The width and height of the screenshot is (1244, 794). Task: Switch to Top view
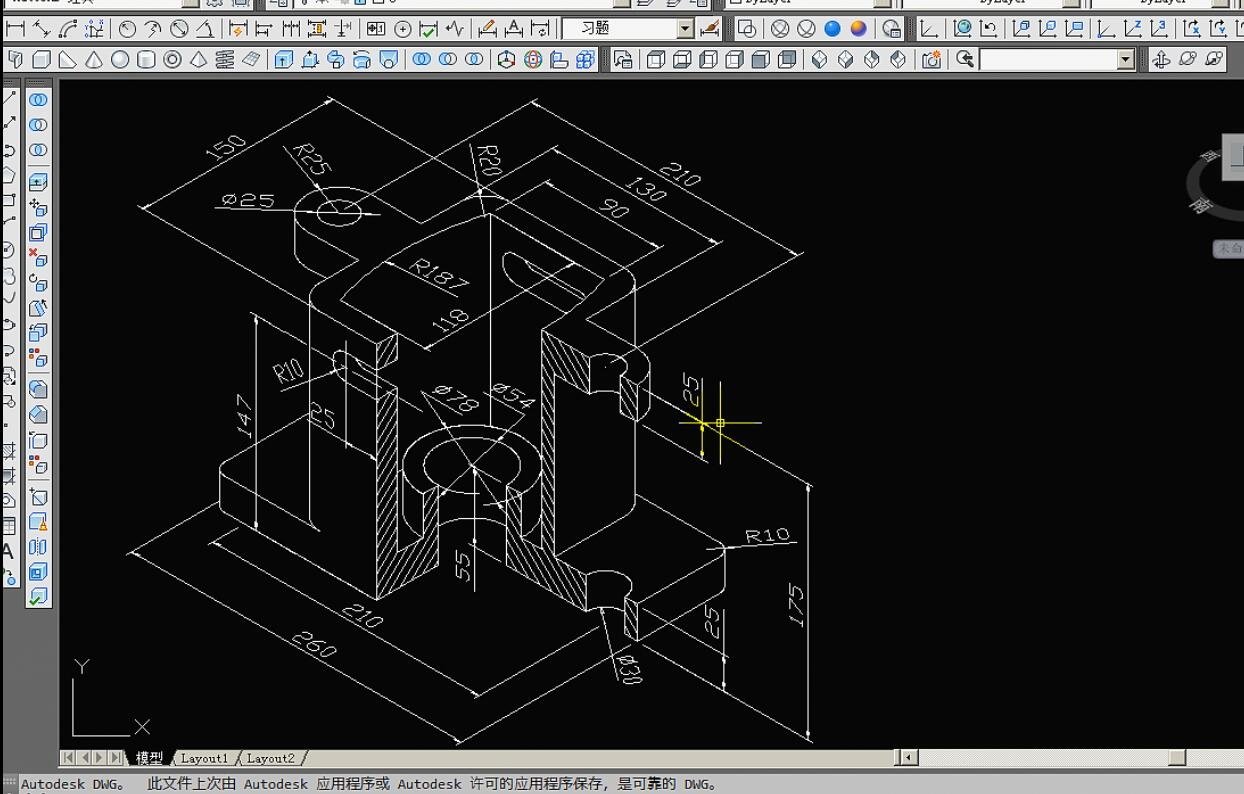click(656, 60)
